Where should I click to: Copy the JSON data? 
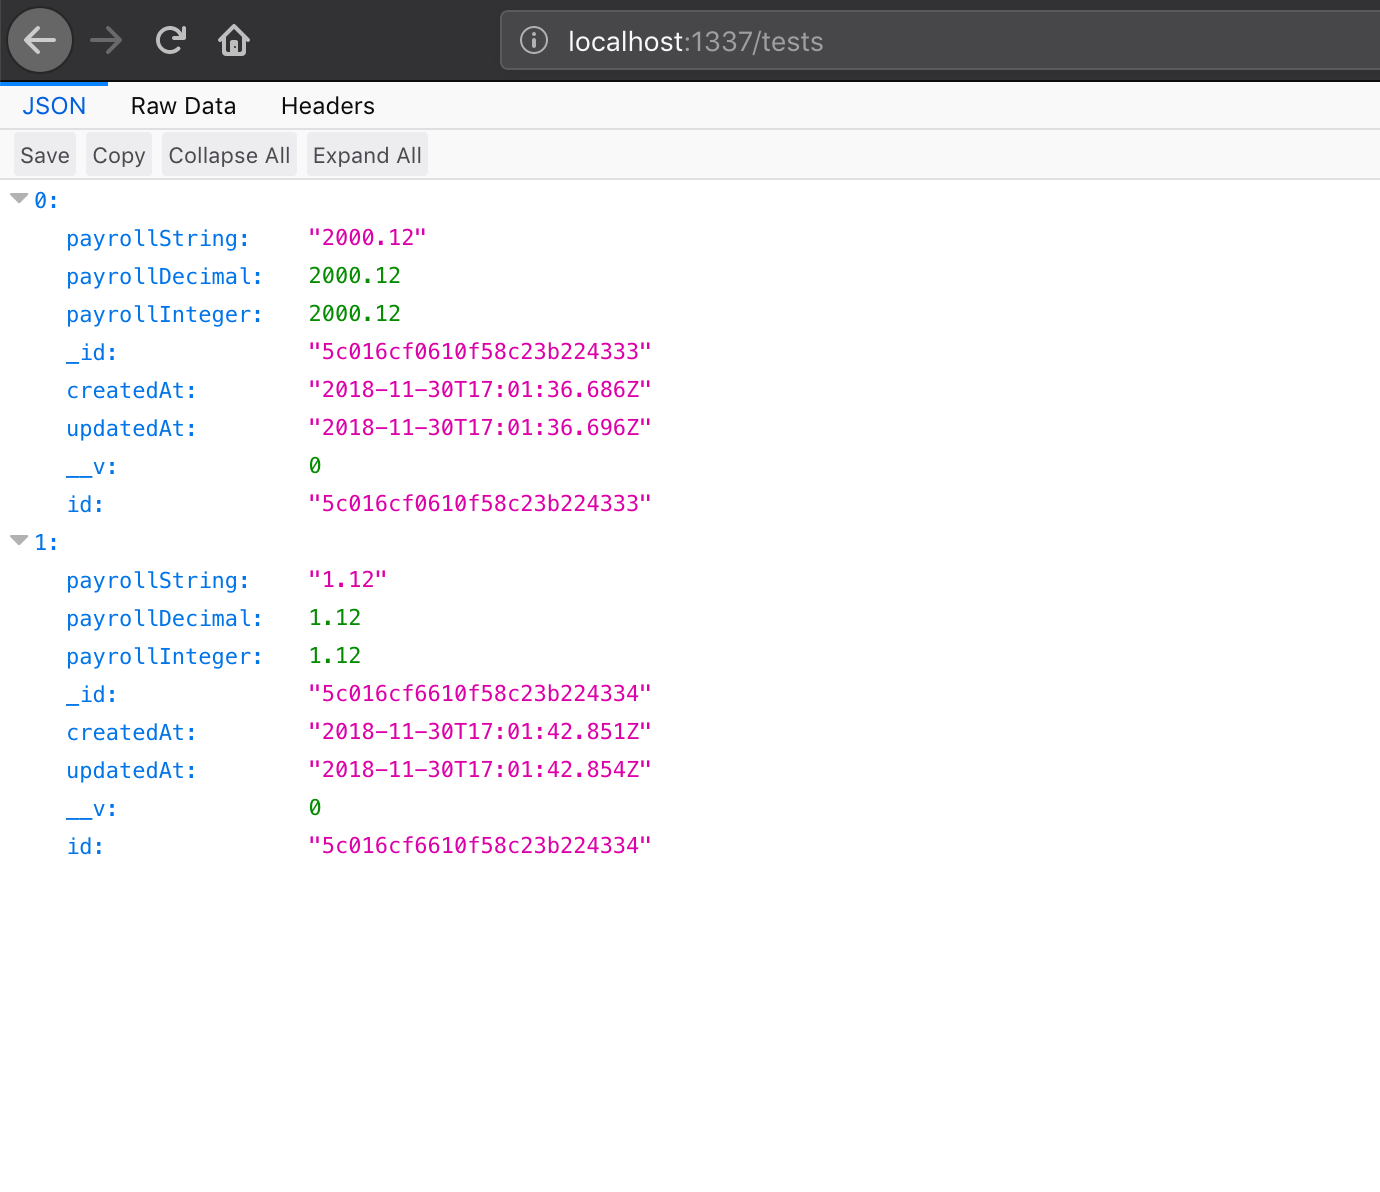coord(118,154)
